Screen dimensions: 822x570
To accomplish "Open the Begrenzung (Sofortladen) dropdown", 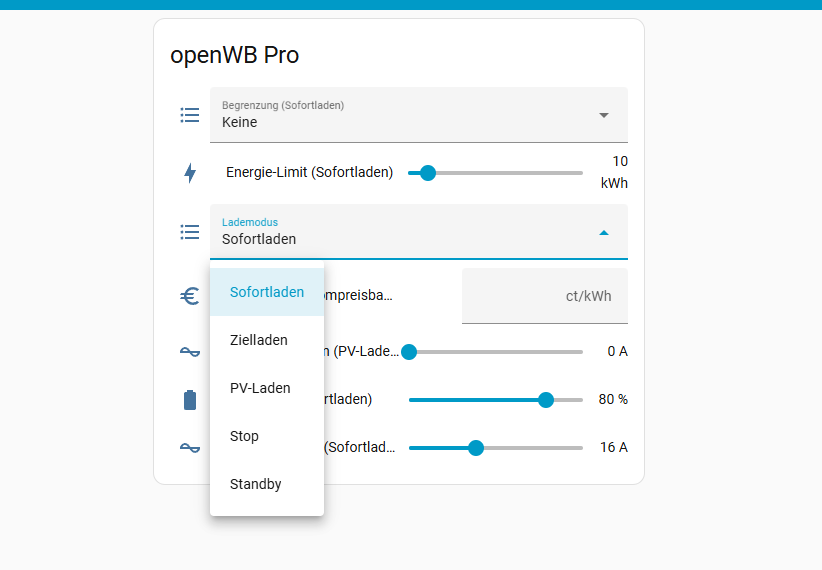I will (419, 115).
